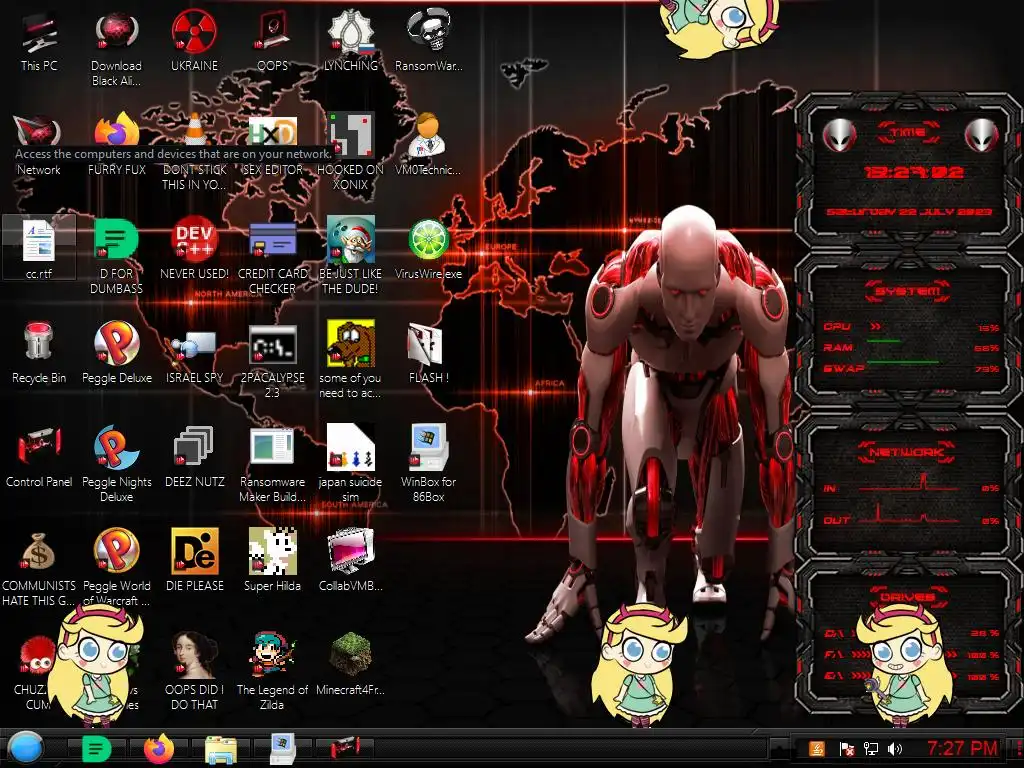Open the VirusWire.exe lime icon
The width and height of the screenshot is (1024, 768).
click(x=428, y=249)
